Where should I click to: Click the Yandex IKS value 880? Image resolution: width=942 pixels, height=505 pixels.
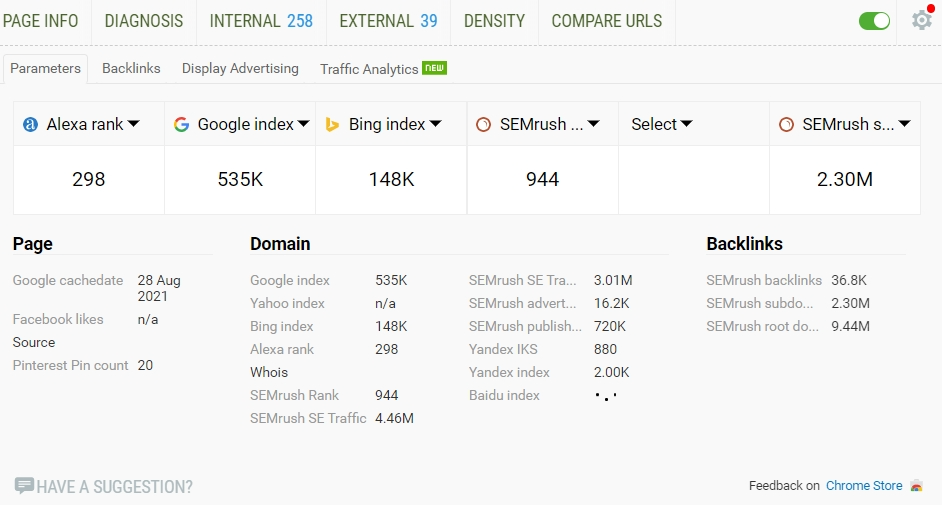(605, 349)
